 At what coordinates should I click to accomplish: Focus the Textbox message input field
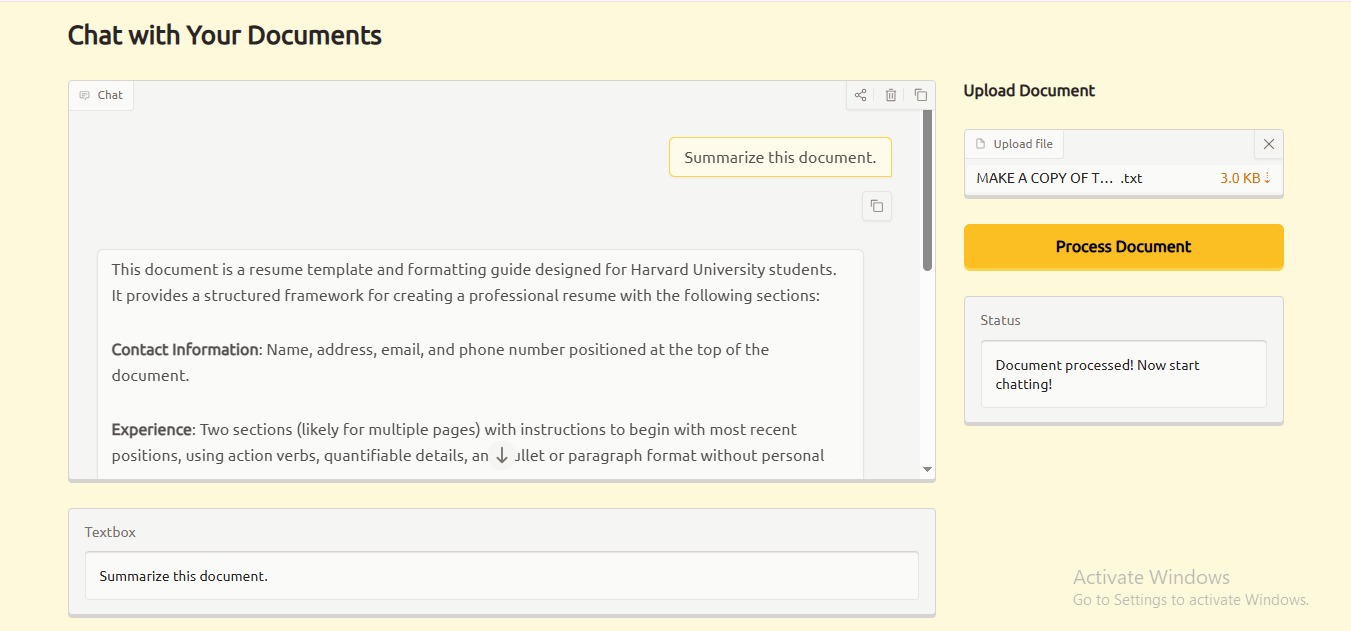501,576
